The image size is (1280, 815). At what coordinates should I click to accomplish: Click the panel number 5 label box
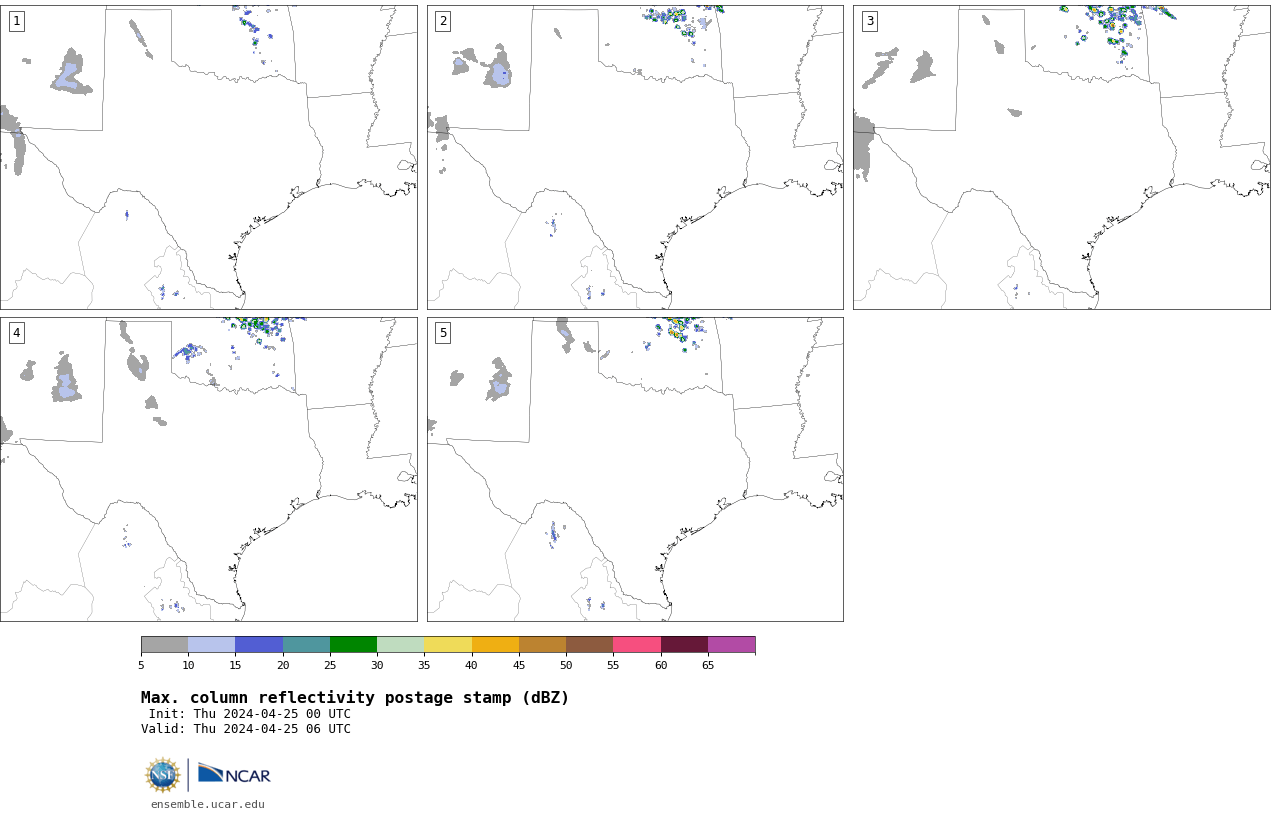[x=443, y=333]
